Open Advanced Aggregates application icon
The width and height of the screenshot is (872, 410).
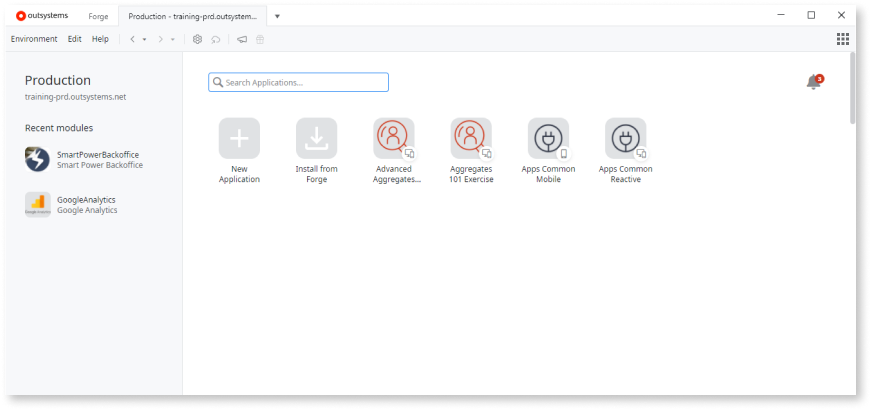(393, 139)
